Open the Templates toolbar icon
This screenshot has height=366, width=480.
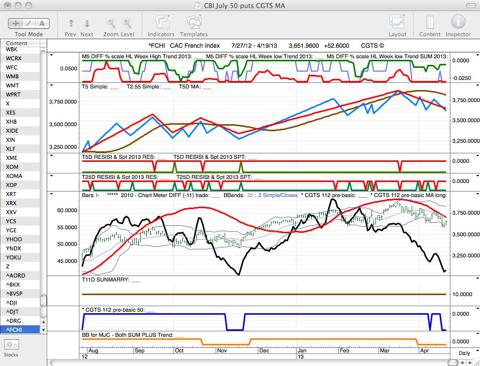pyautogui.click(x=194, y=23)
